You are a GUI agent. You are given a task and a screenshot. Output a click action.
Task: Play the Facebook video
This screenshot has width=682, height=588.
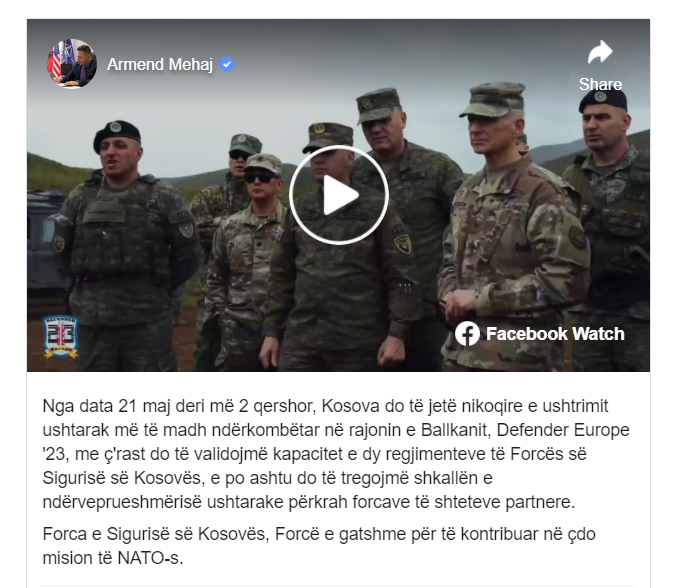tap(338, 195)
